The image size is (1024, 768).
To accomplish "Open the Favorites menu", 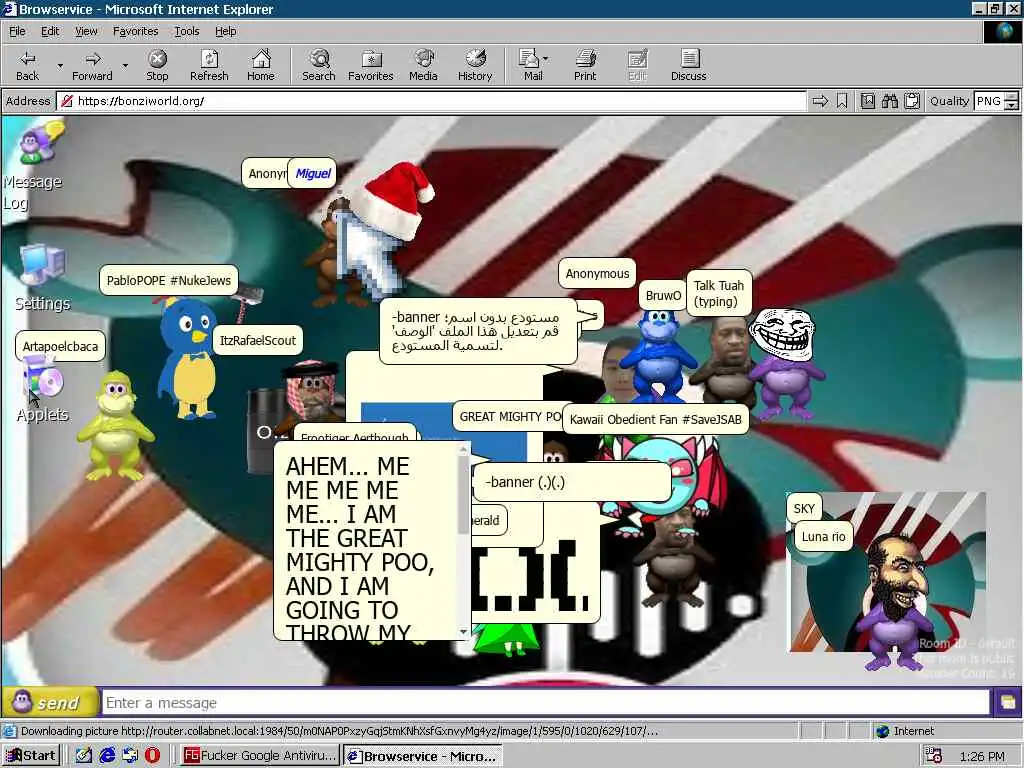I will point(135,31).
